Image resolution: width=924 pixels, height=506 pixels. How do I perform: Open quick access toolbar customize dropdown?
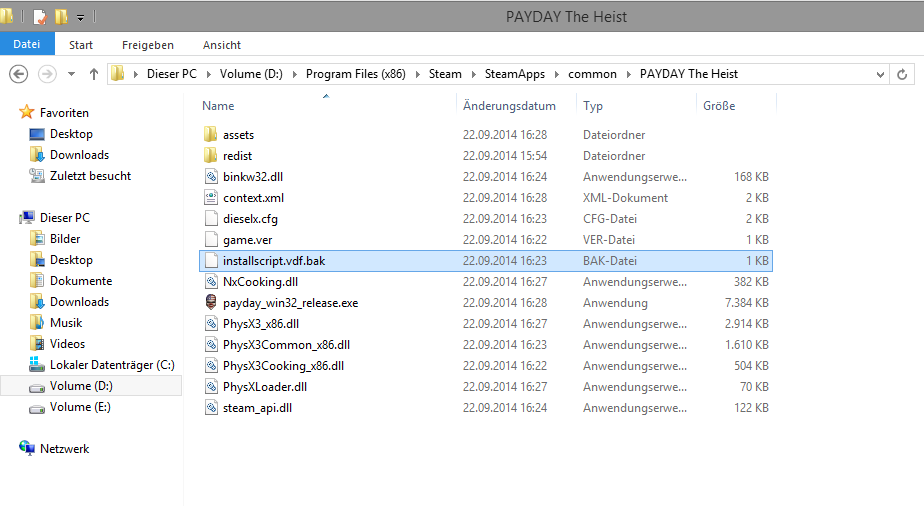pos(80,18)
